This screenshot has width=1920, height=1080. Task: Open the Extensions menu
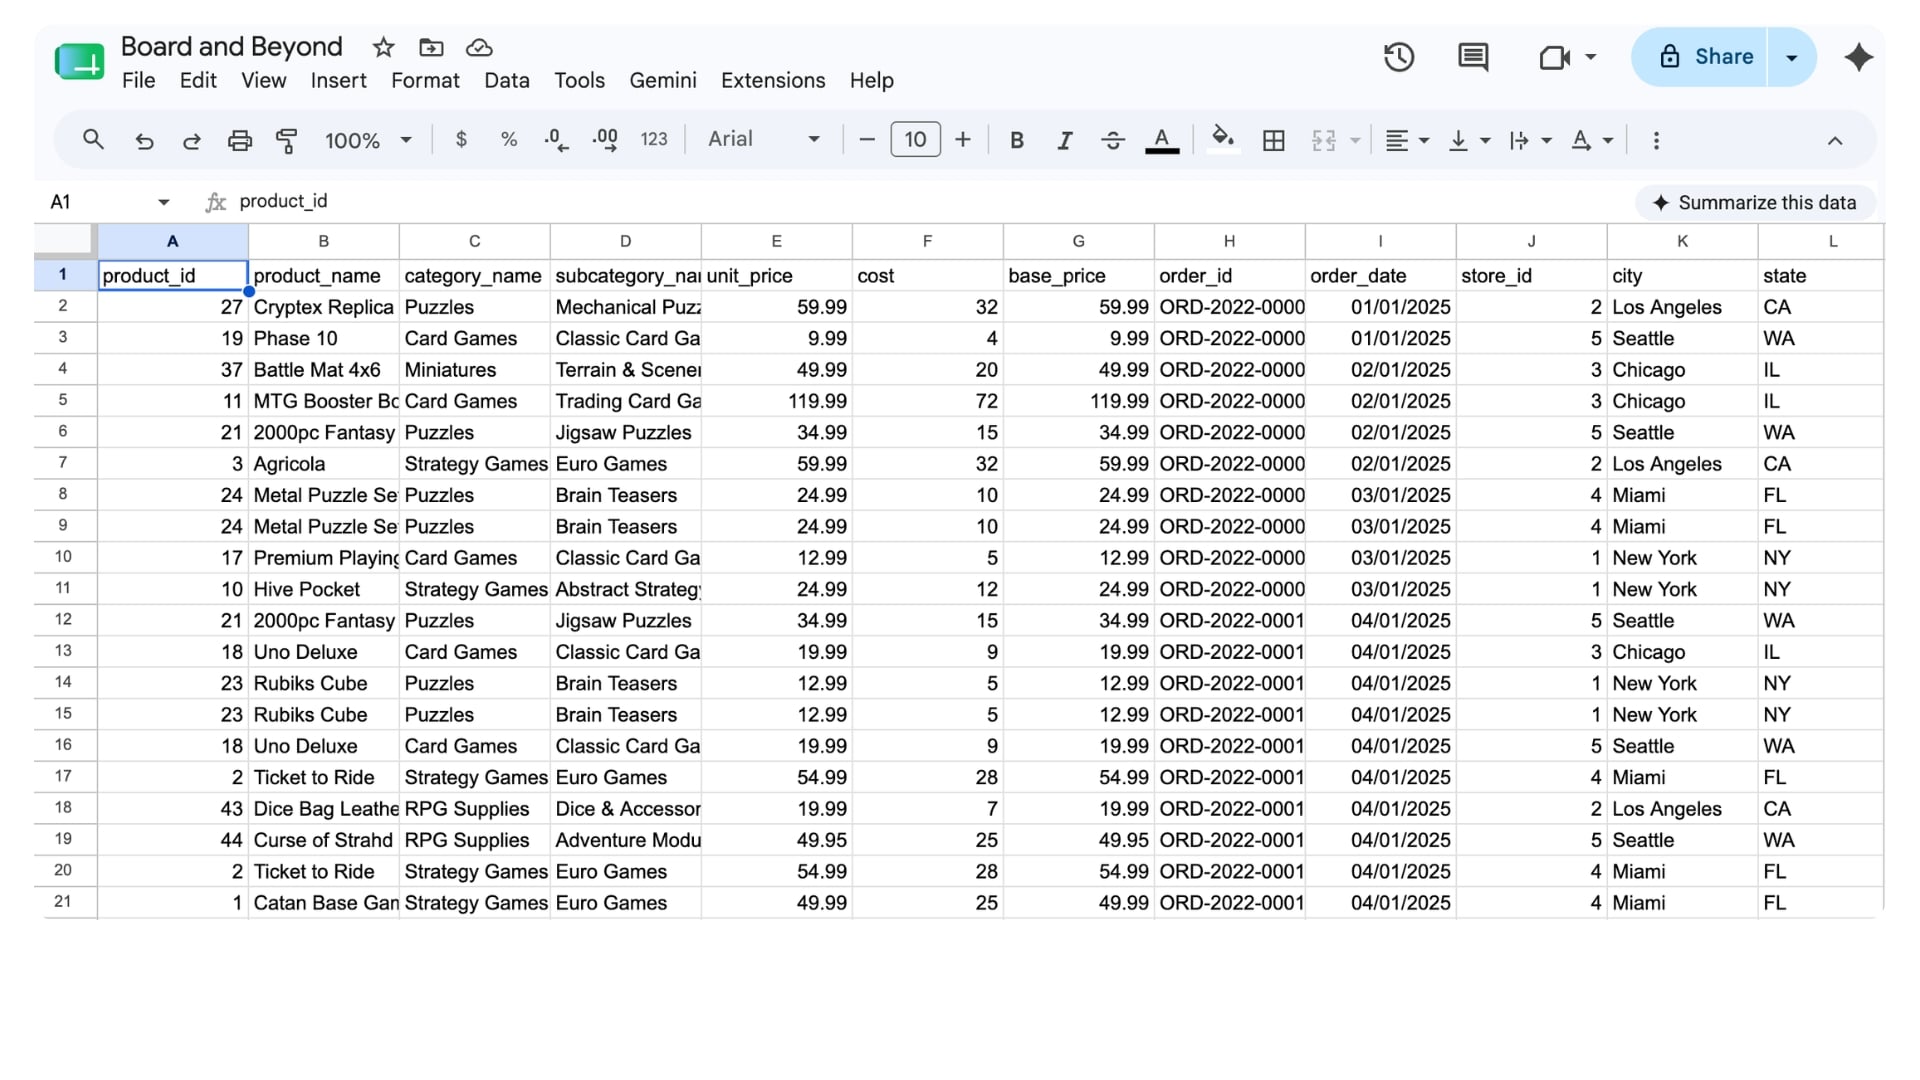pyautogui.click(x=773, y=81)
